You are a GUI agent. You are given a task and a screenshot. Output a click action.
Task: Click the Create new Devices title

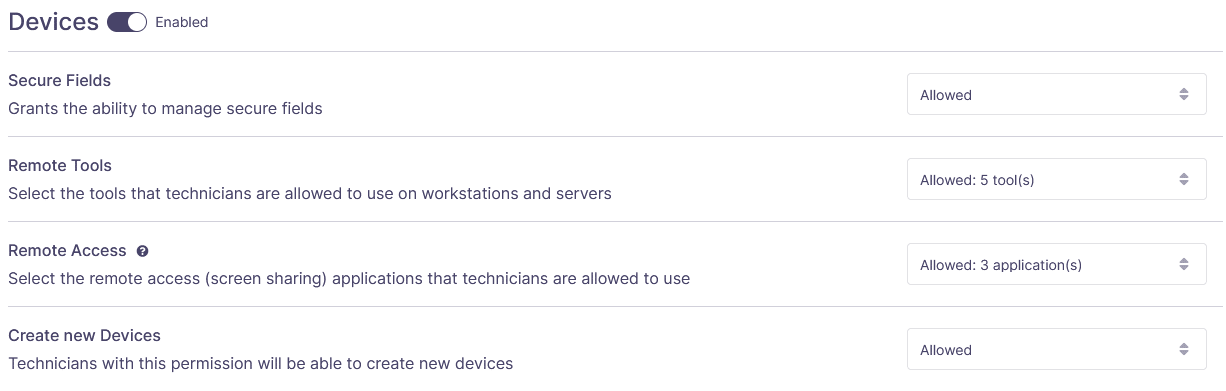pos(84,335)
